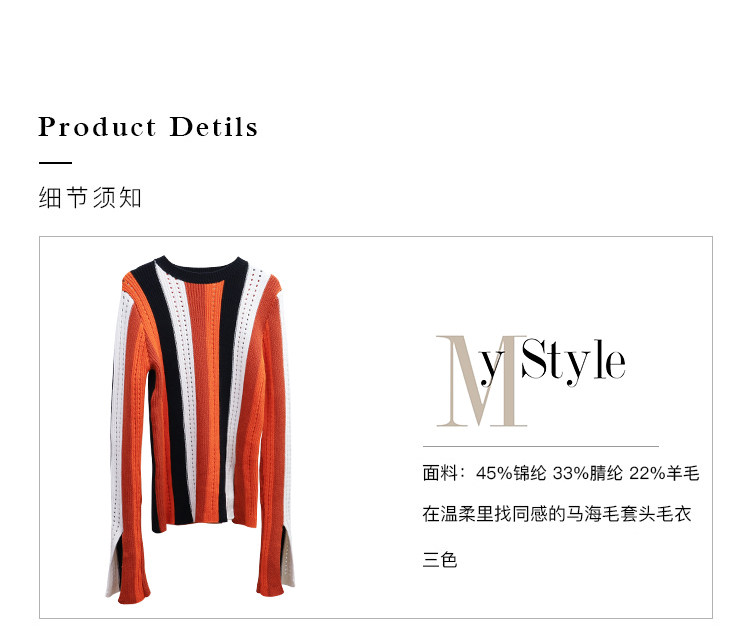Click the 45%锦纶 fabric text
This screenshot has height=642, width=750.
point(511,473)
